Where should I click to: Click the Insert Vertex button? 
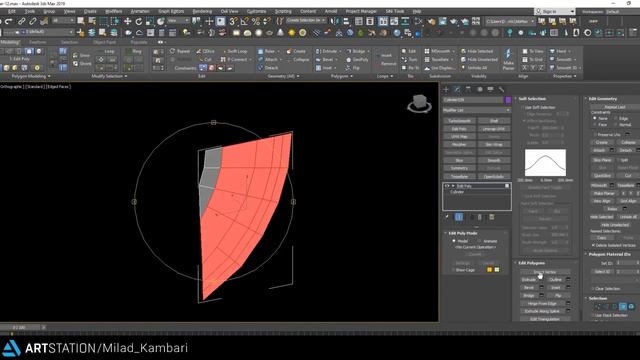pyautogui.click(x=544, y=272)
